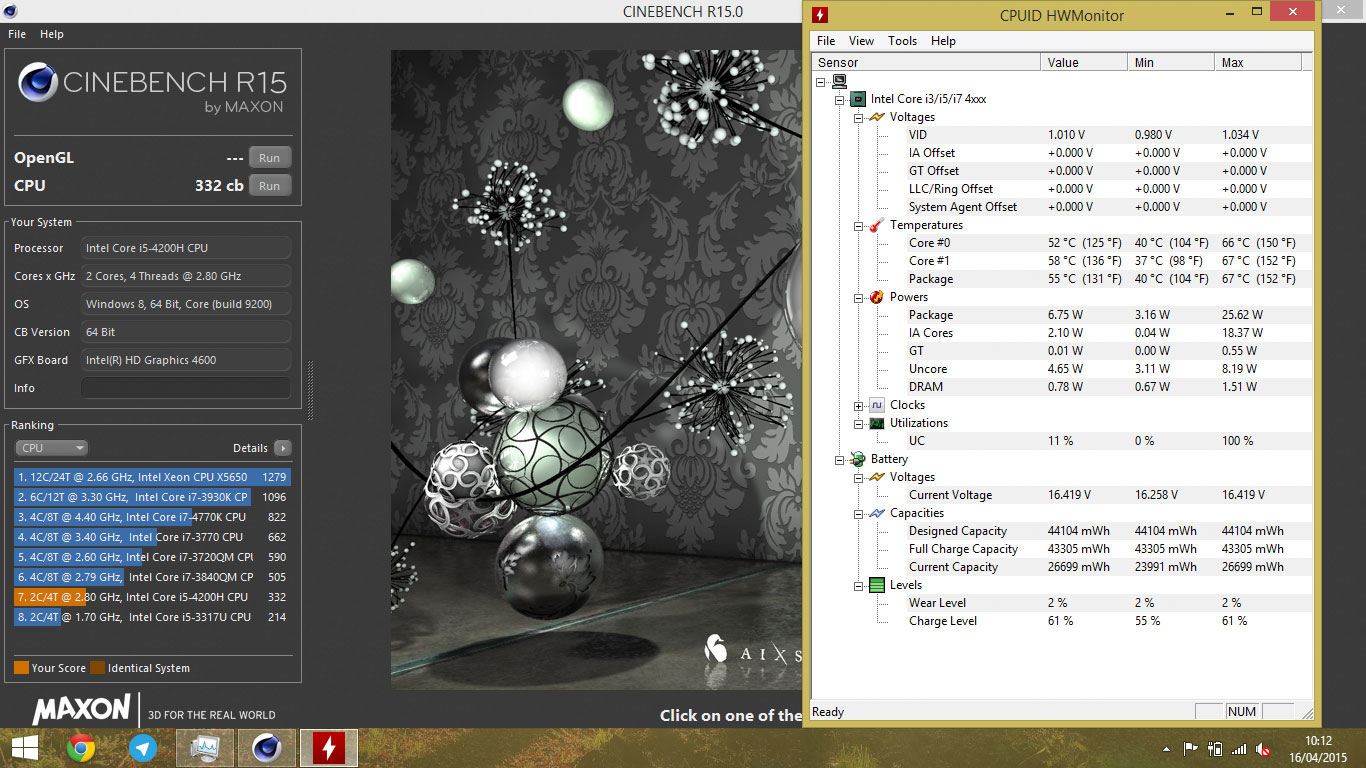
Task: Collapse the CPU Voltages node
Action: [858, 117]
